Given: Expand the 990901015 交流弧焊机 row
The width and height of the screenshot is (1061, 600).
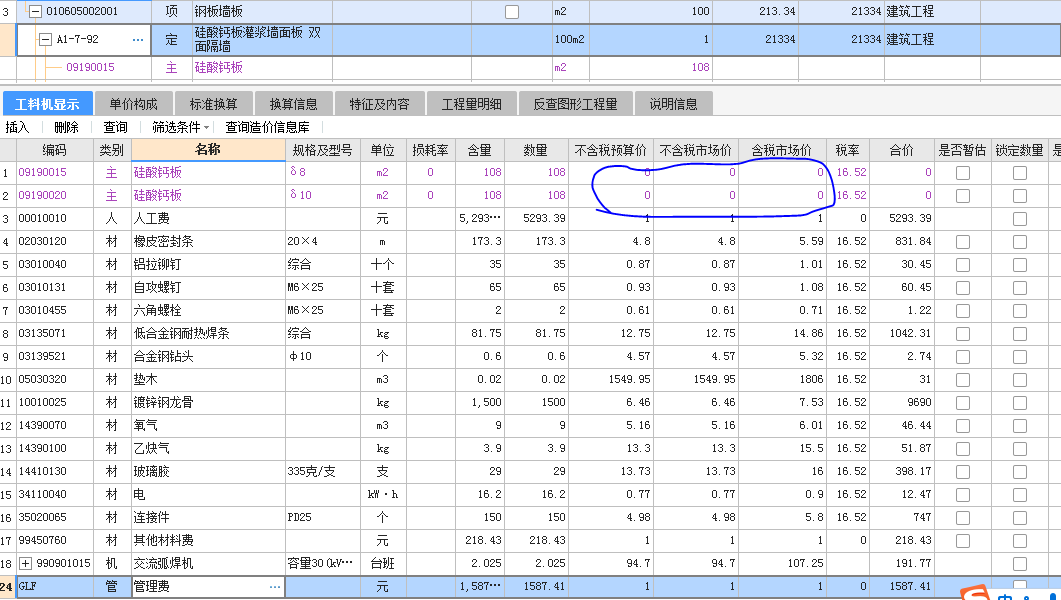Looking at the screenshot, I should (x=26, y=563).
